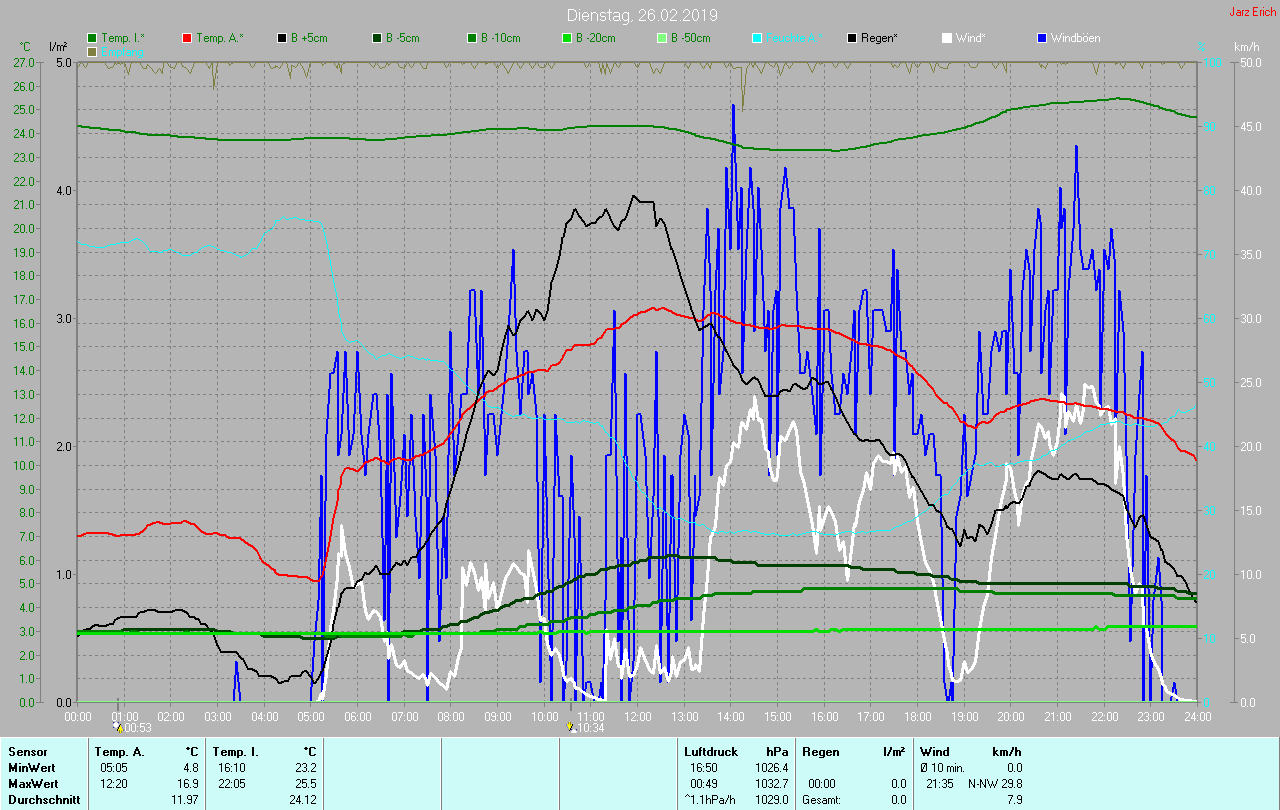Click the Luftdruck maximum value '1032.7'
The width and height of the screenshot is (1280, 810).
click(x=771, y=783)
